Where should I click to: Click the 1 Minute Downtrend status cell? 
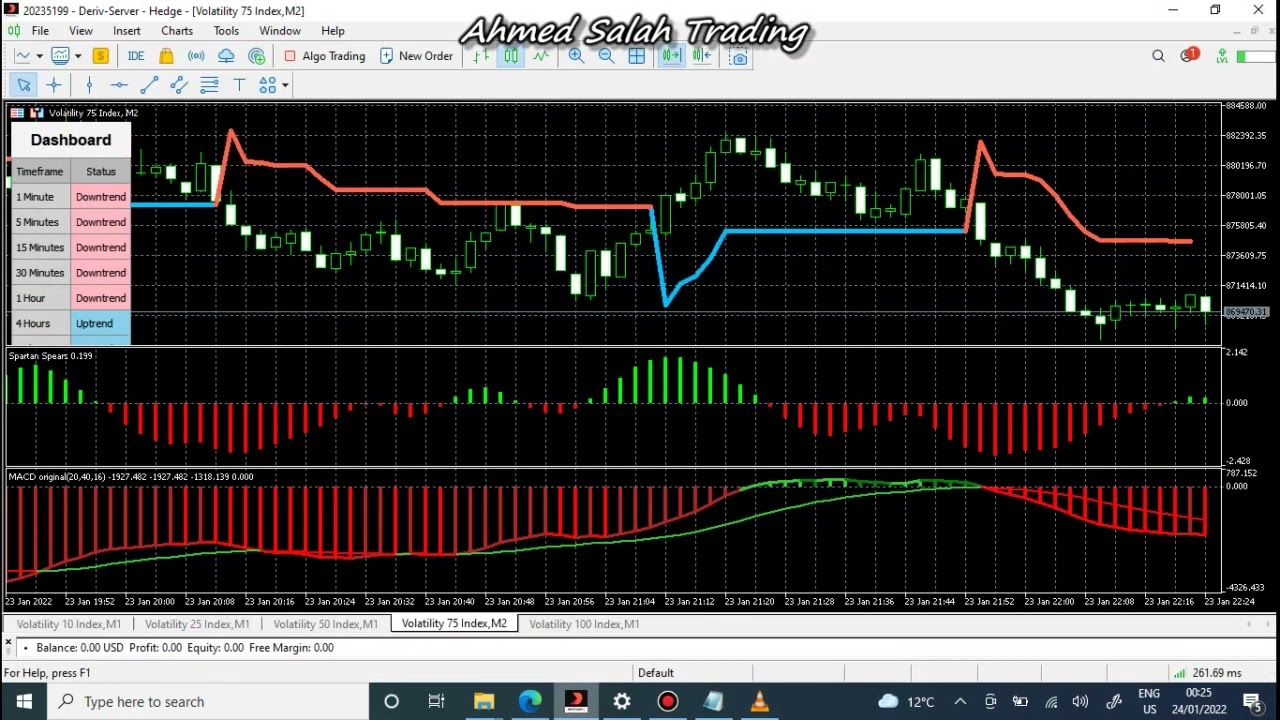(x=101, y=197)
